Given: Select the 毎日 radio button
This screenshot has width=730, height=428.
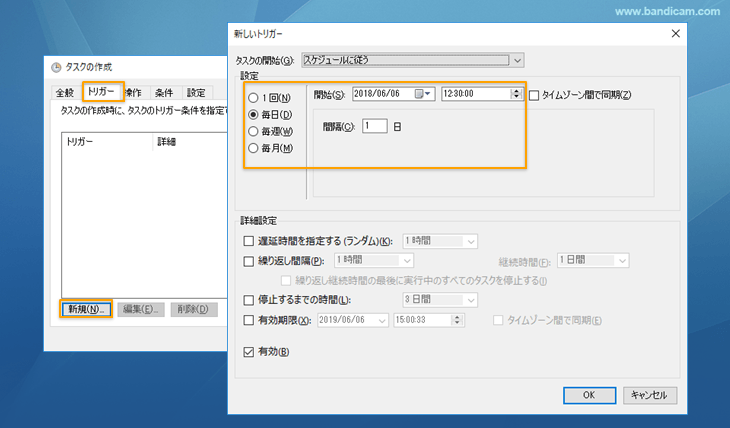Looking at the screenshot, I should click(253, 115).
